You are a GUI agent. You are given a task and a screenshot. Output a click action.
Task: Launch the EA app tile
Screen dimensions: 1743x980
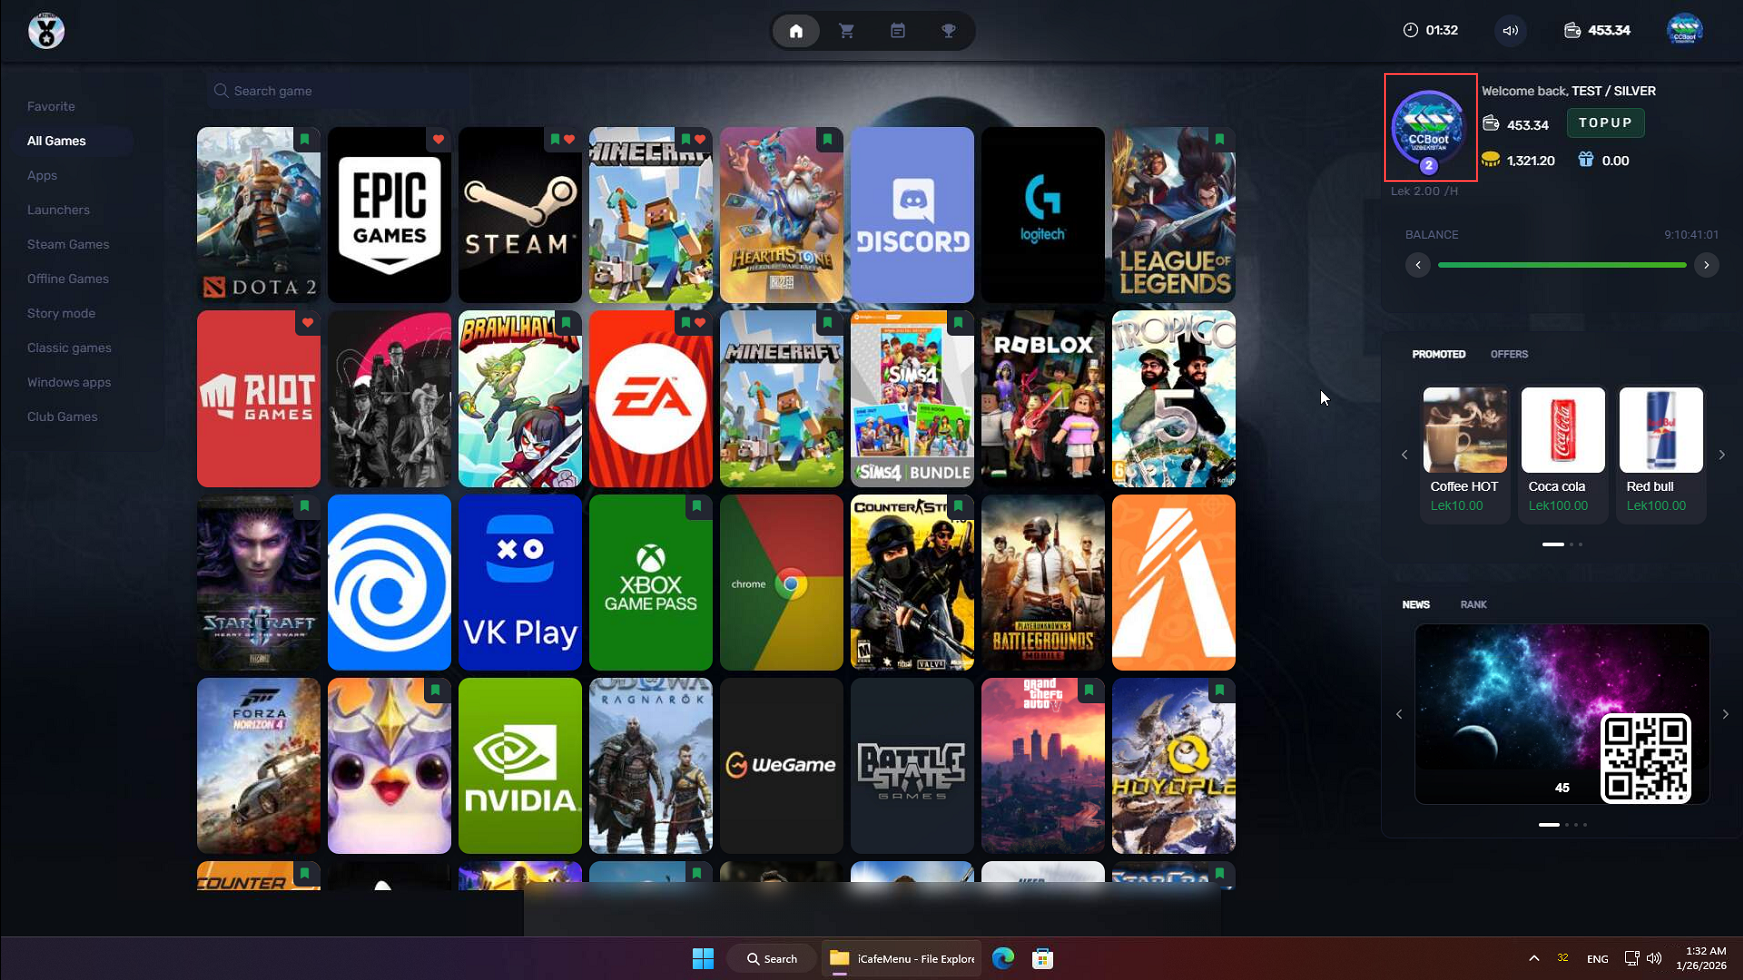click(651, 399)
